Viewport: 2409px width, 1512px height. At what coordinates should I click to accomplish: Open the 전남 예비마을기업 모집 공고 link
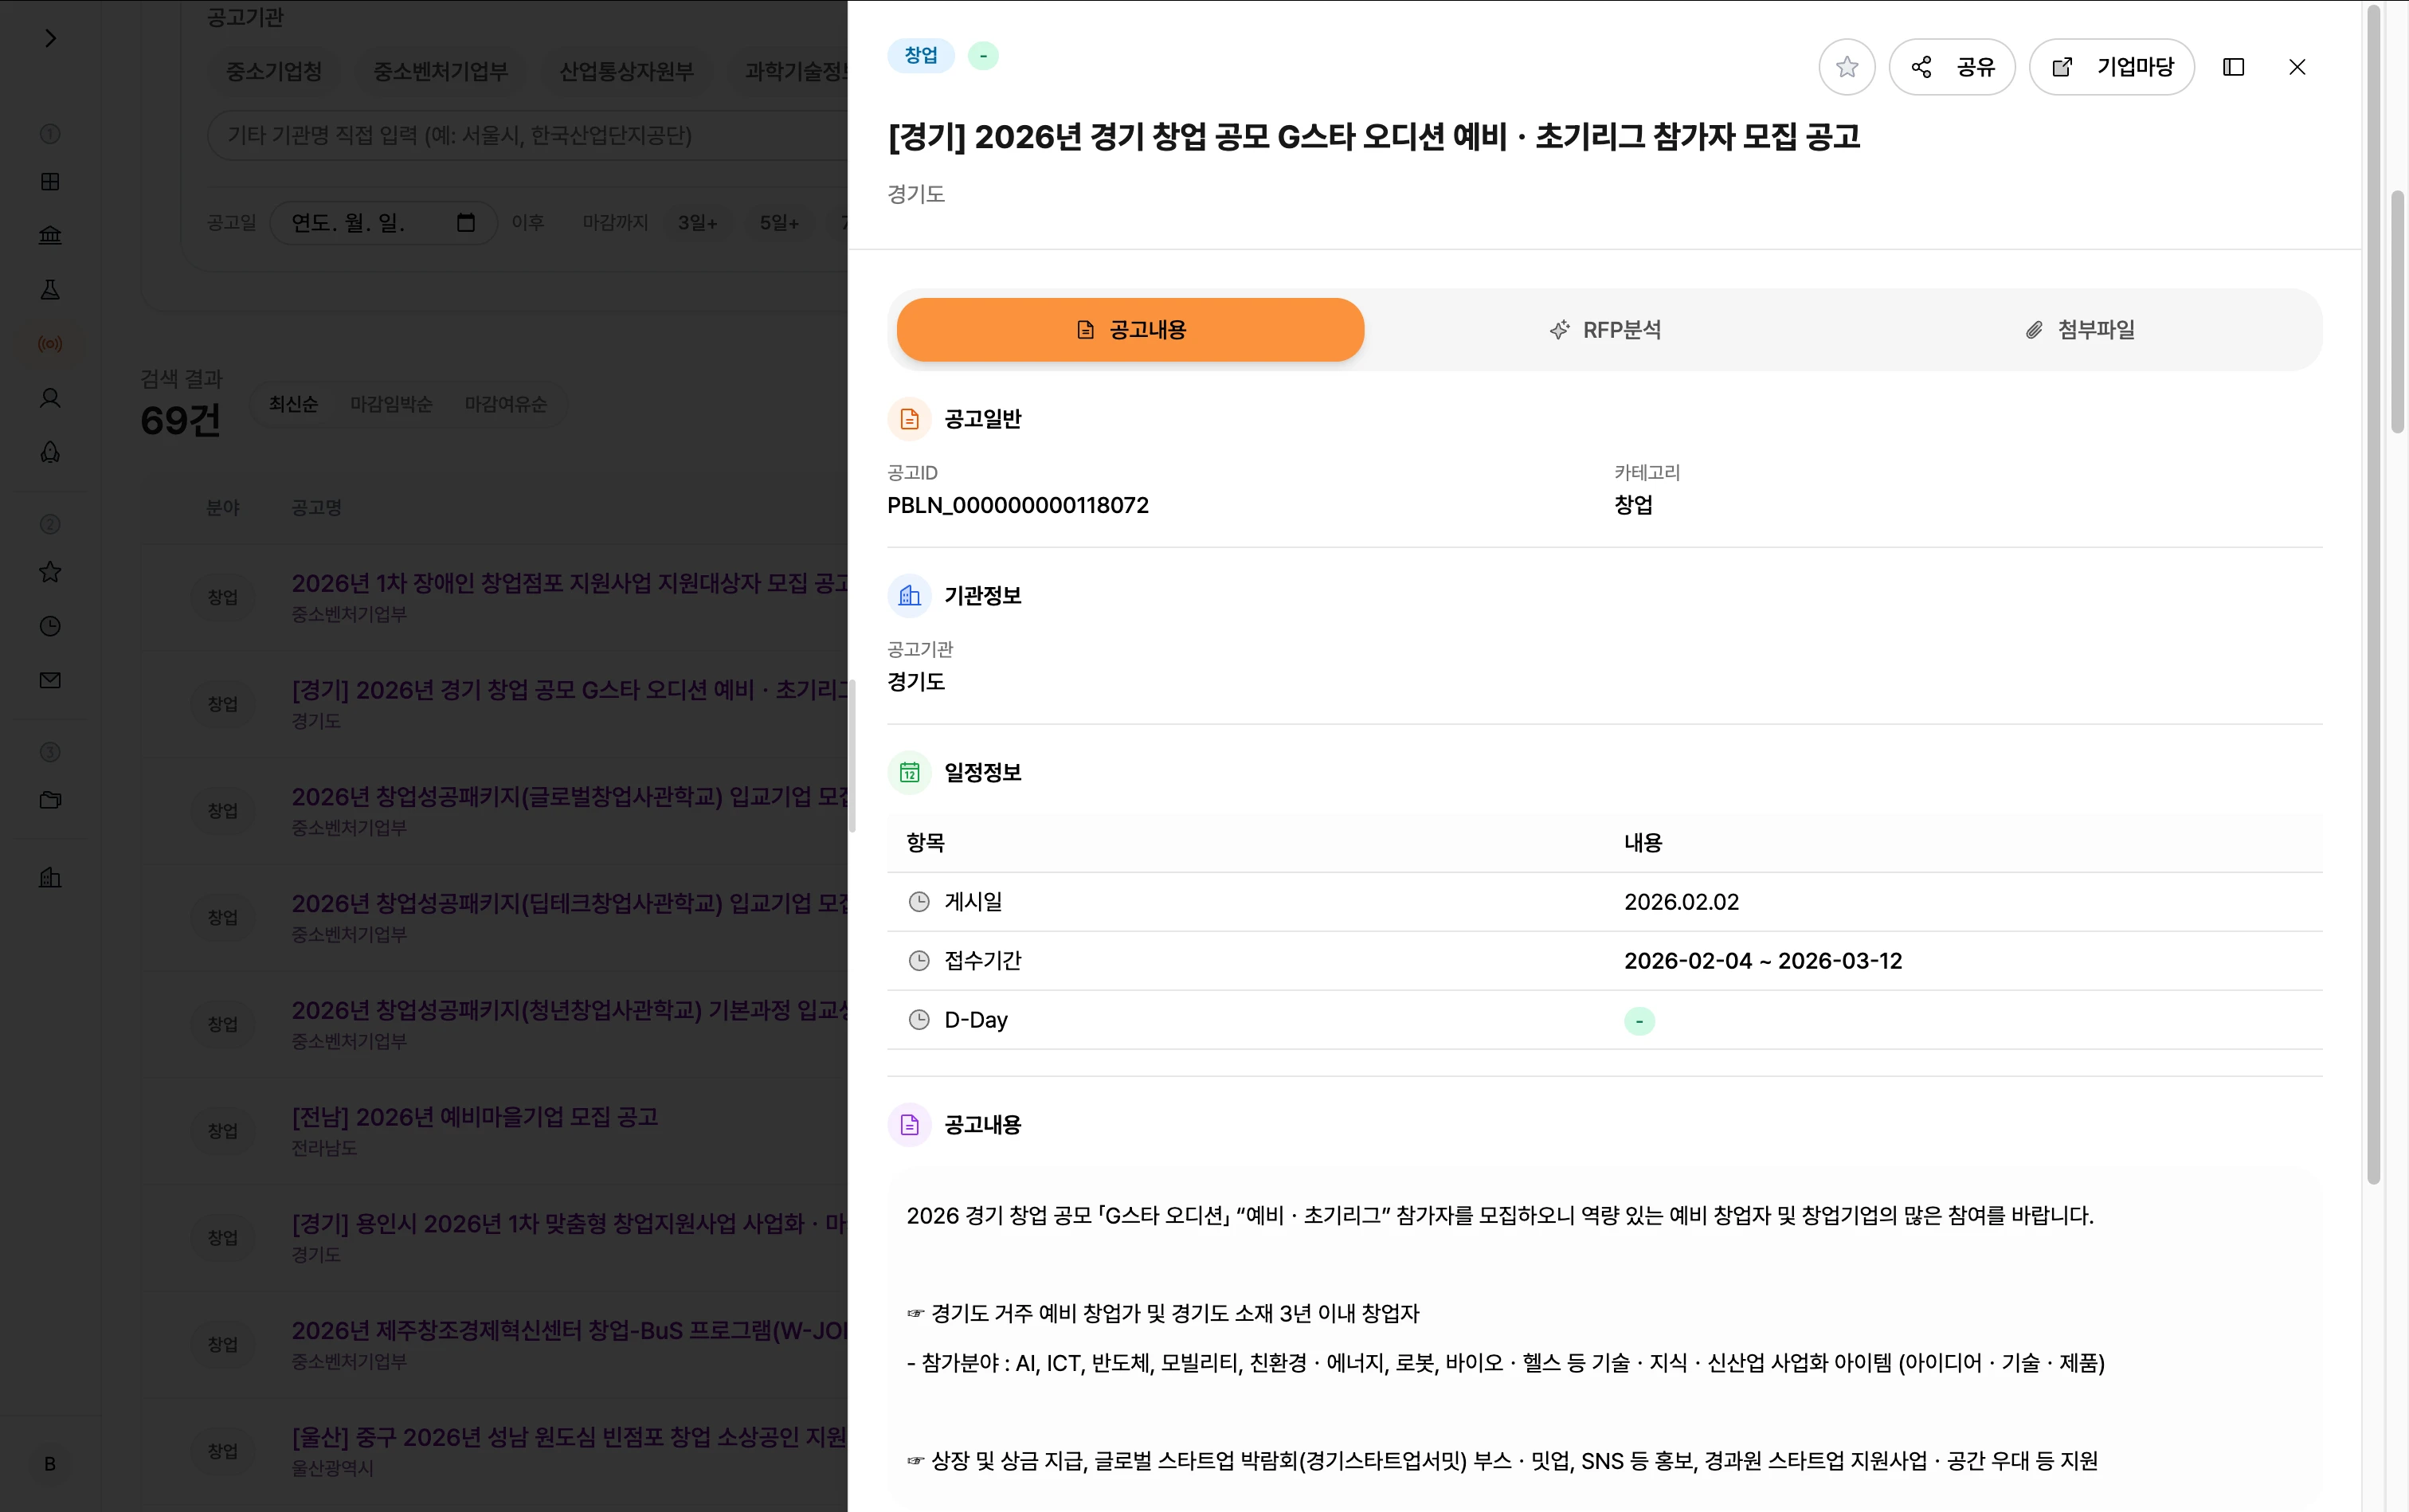[474, 1117]
